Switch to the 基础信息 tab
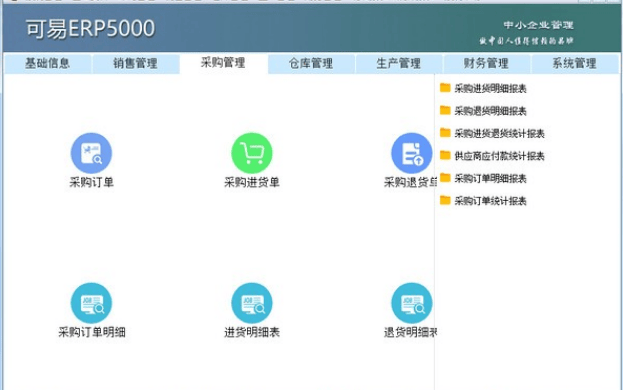The image size is (623, 390). (48, 64)
